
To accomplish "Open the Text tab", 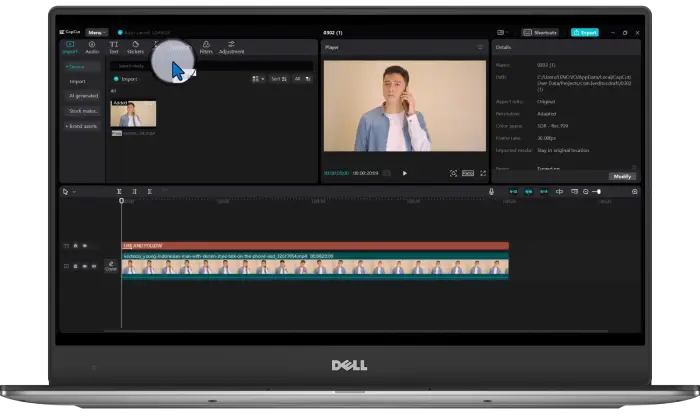I will [114, 47].
